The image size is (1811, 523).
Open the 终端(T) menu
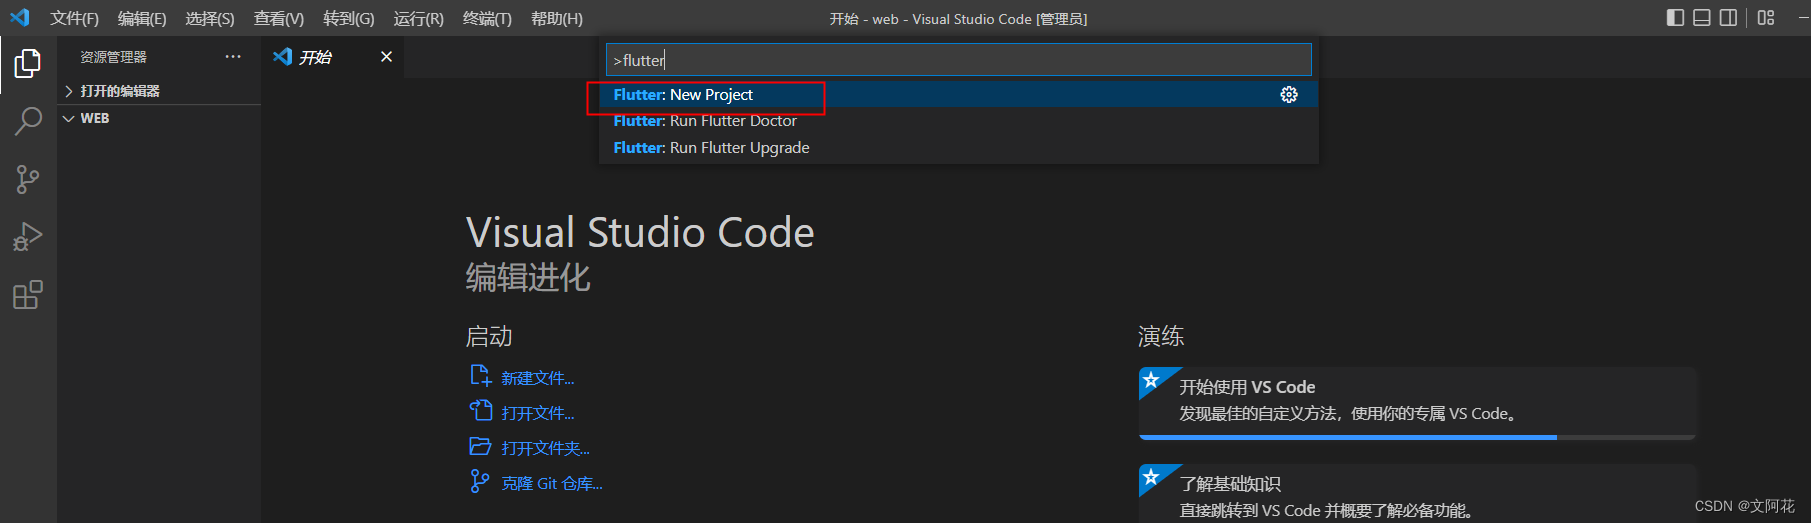click(x=487, y=19)
